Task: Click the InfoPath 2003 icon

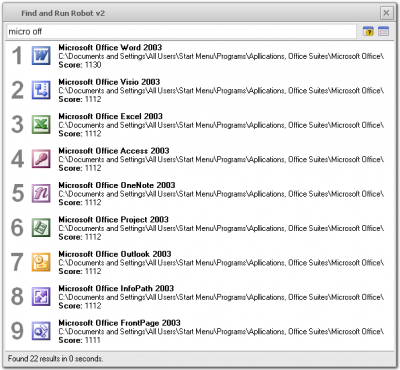Action: [x=41, y=297]
